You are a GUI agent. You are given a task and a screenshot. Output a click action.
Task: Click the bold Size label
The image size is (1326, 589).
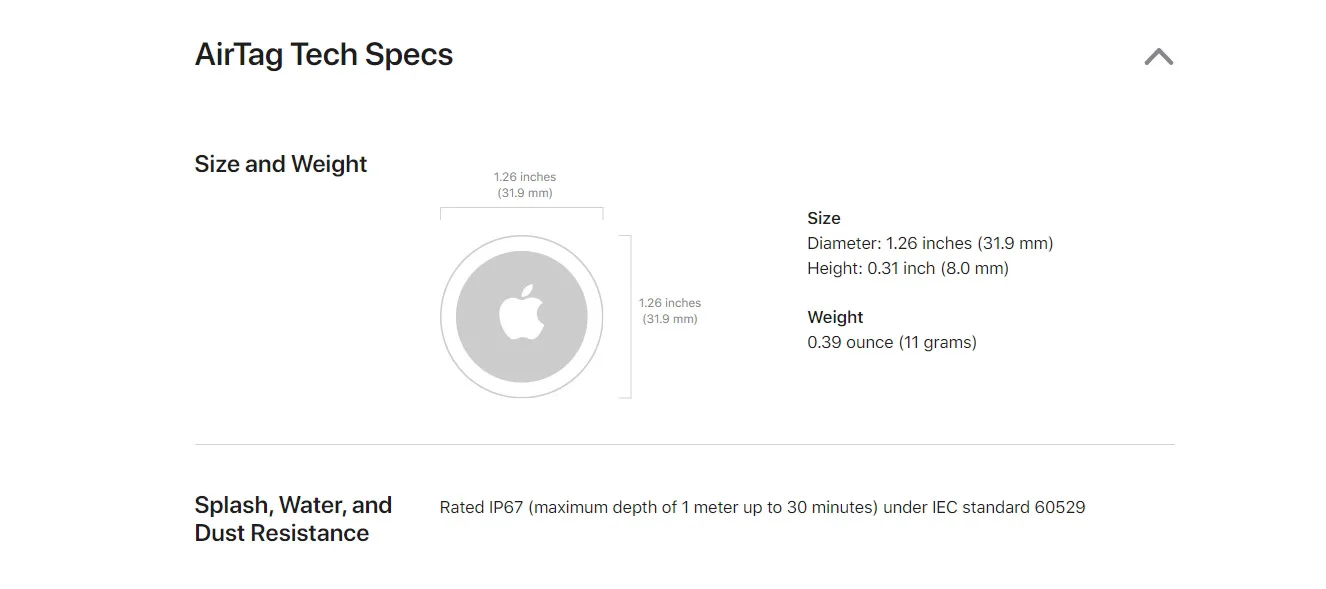[824, 218]
